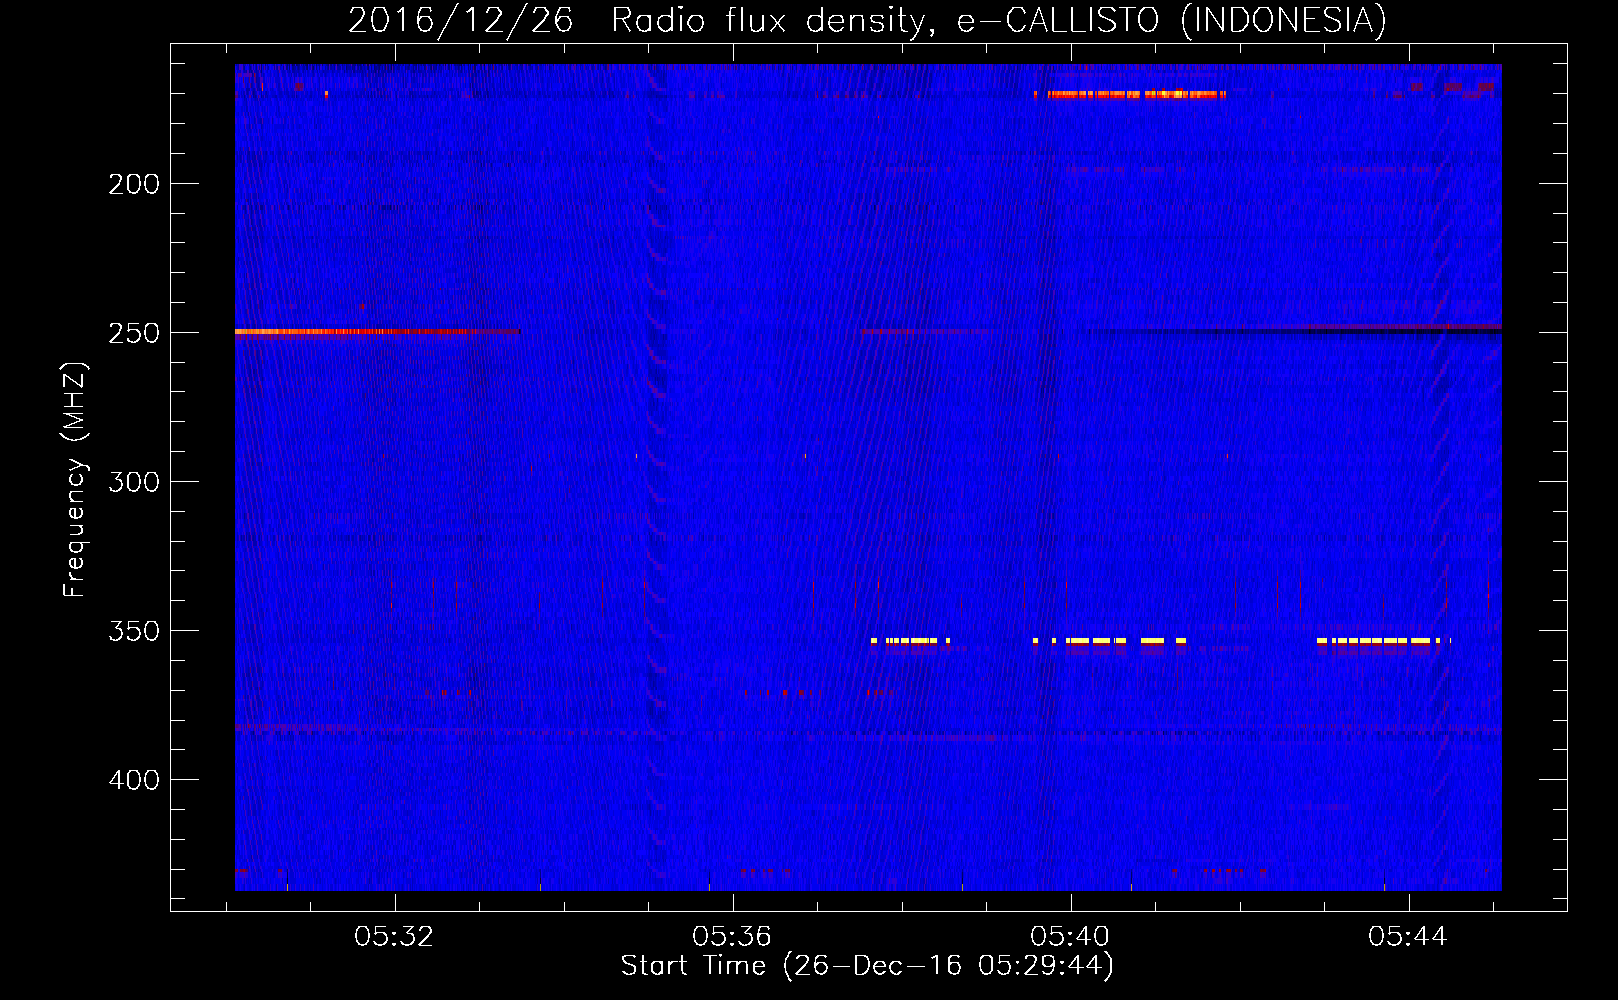Click the "Start Time (26-Dec-16 05:29:44)" label
The width and height of the screenshot is (1618, 1000).
click(x=867, y=966)
